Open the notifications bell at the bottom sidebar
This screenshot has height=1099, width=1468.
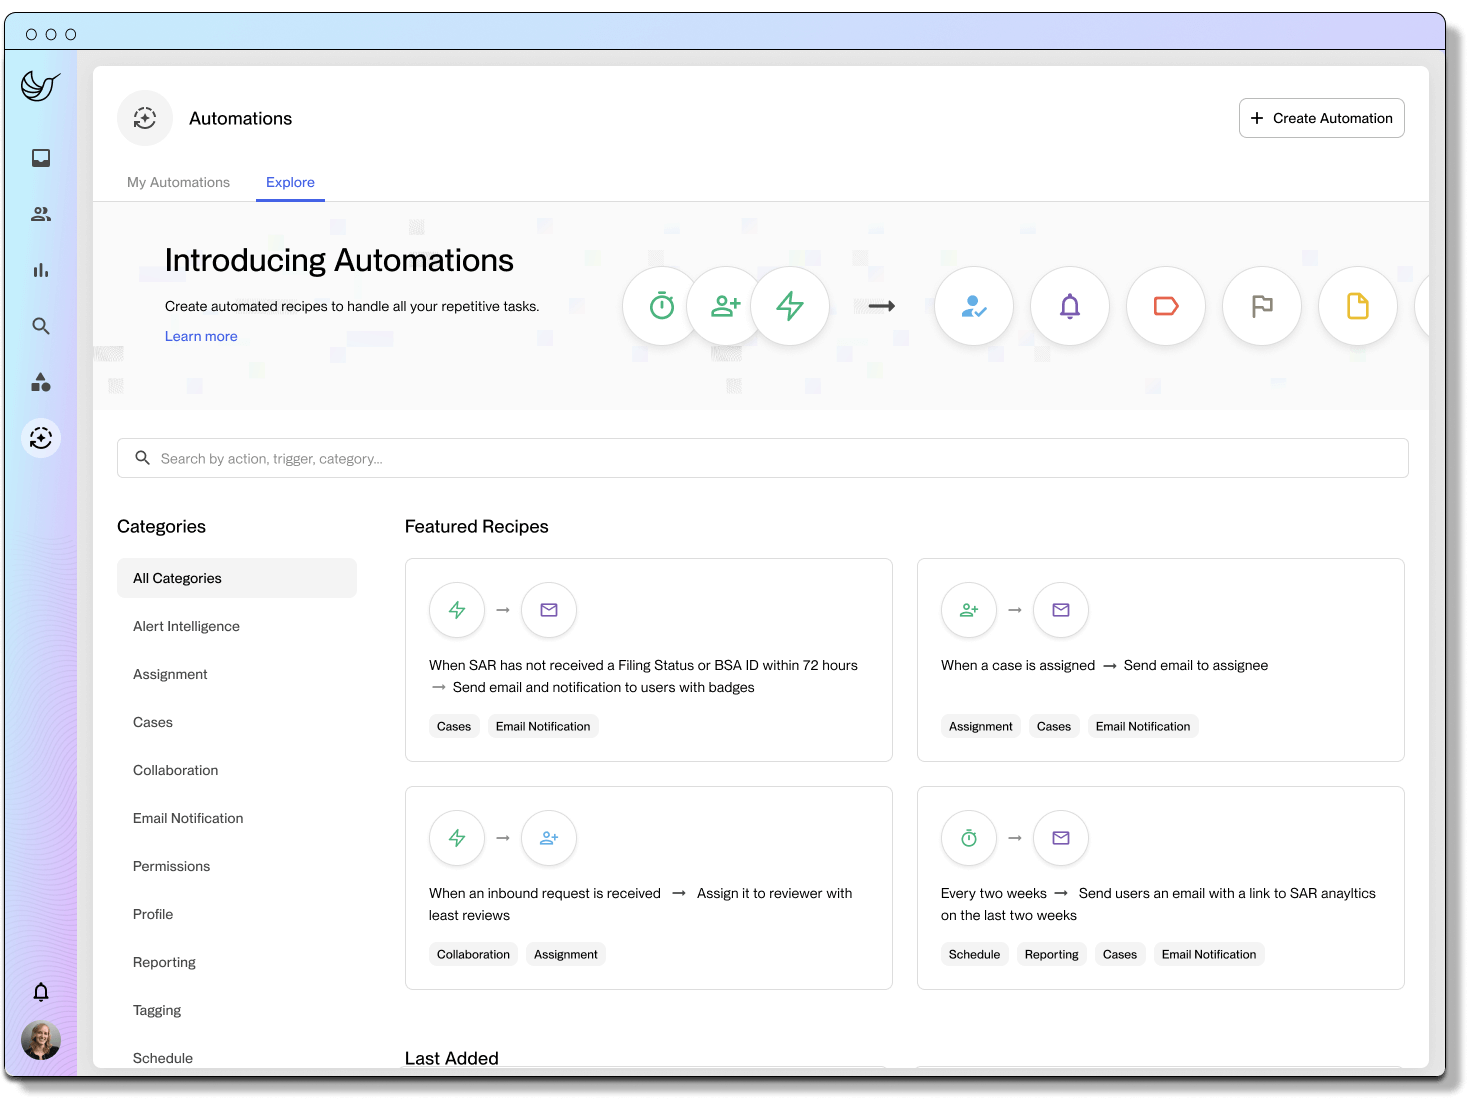pyautogui.click(x=41, y=991)
